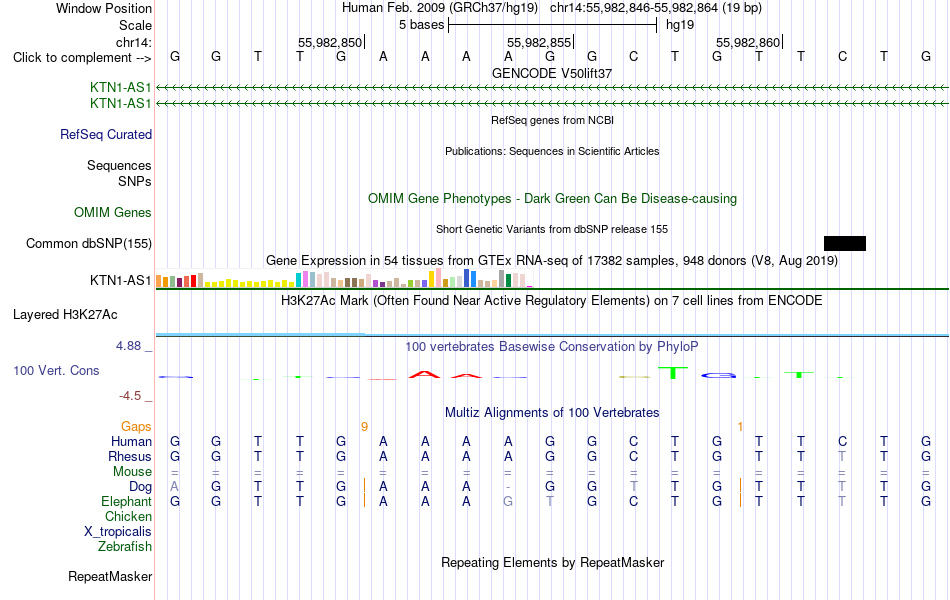Click the SNPs track label
This screenshot has height=600, width=950.
(x=135, y=181)
